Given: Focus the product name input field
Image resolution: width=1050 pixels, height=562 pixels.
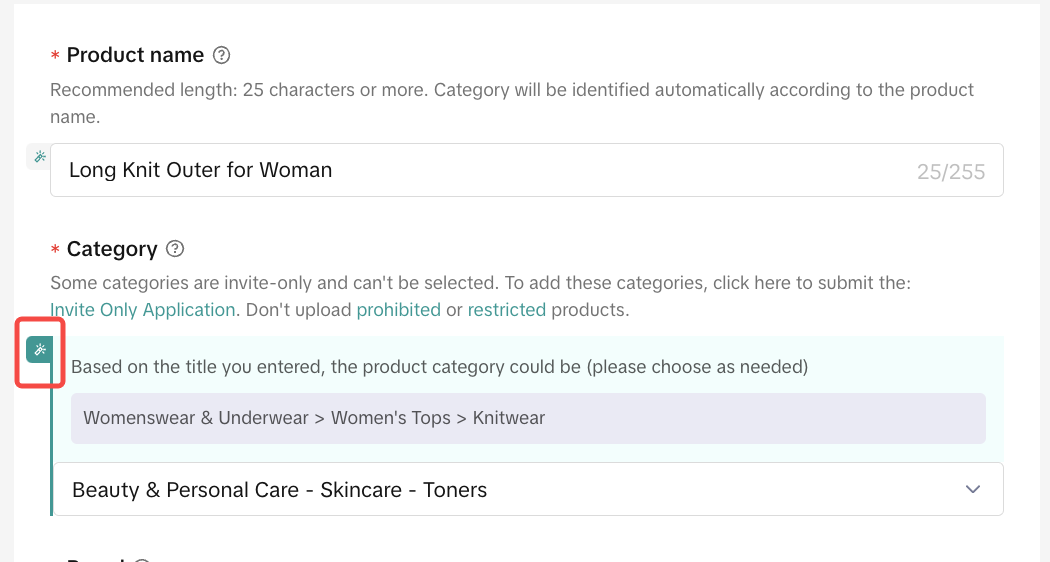Looking at the screenshot, I should point(480,170).
